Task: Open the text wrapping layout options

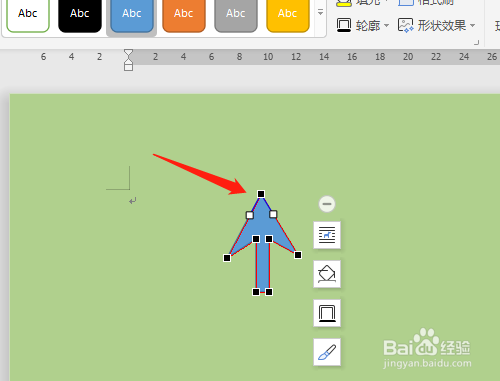Action: 327,235
